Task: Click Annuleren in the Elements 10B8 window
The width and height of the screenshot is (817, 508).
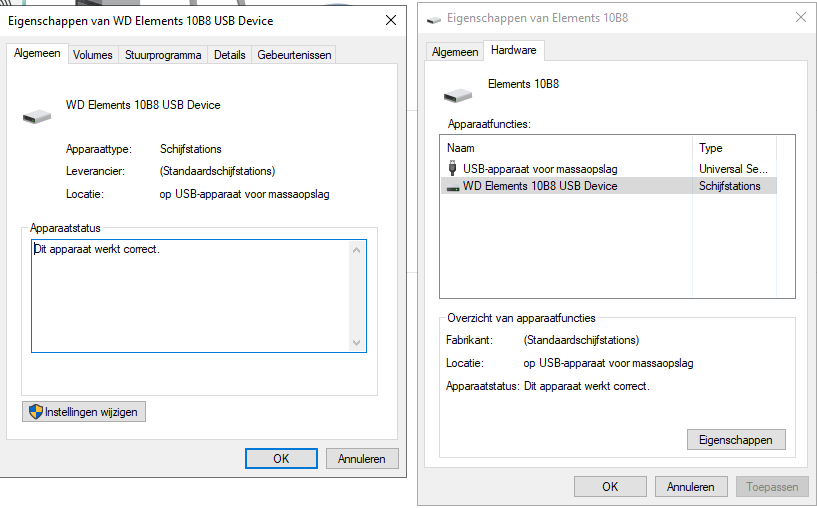Action: 691,487
